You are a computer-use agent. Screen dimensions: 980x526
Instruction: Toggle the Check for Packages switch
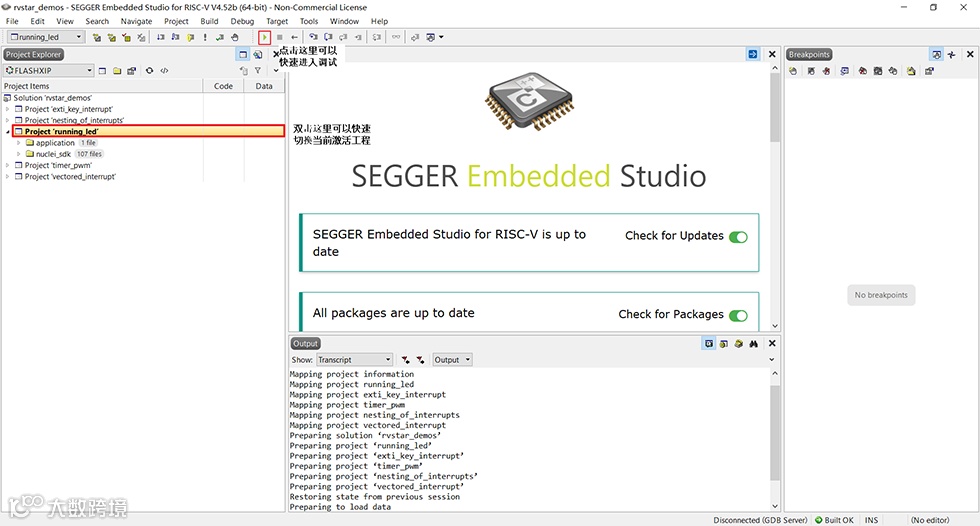[x=738, y=315]
